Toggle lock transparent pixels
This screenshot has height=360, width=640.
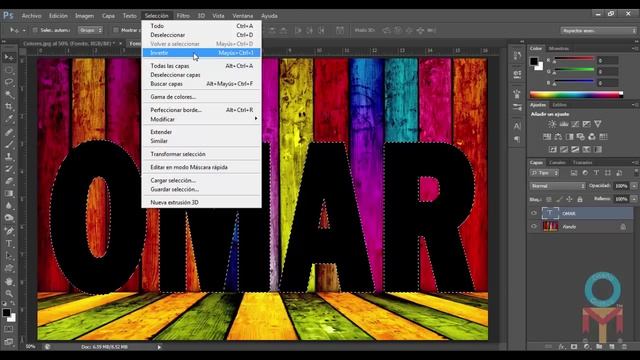[549, 199]
